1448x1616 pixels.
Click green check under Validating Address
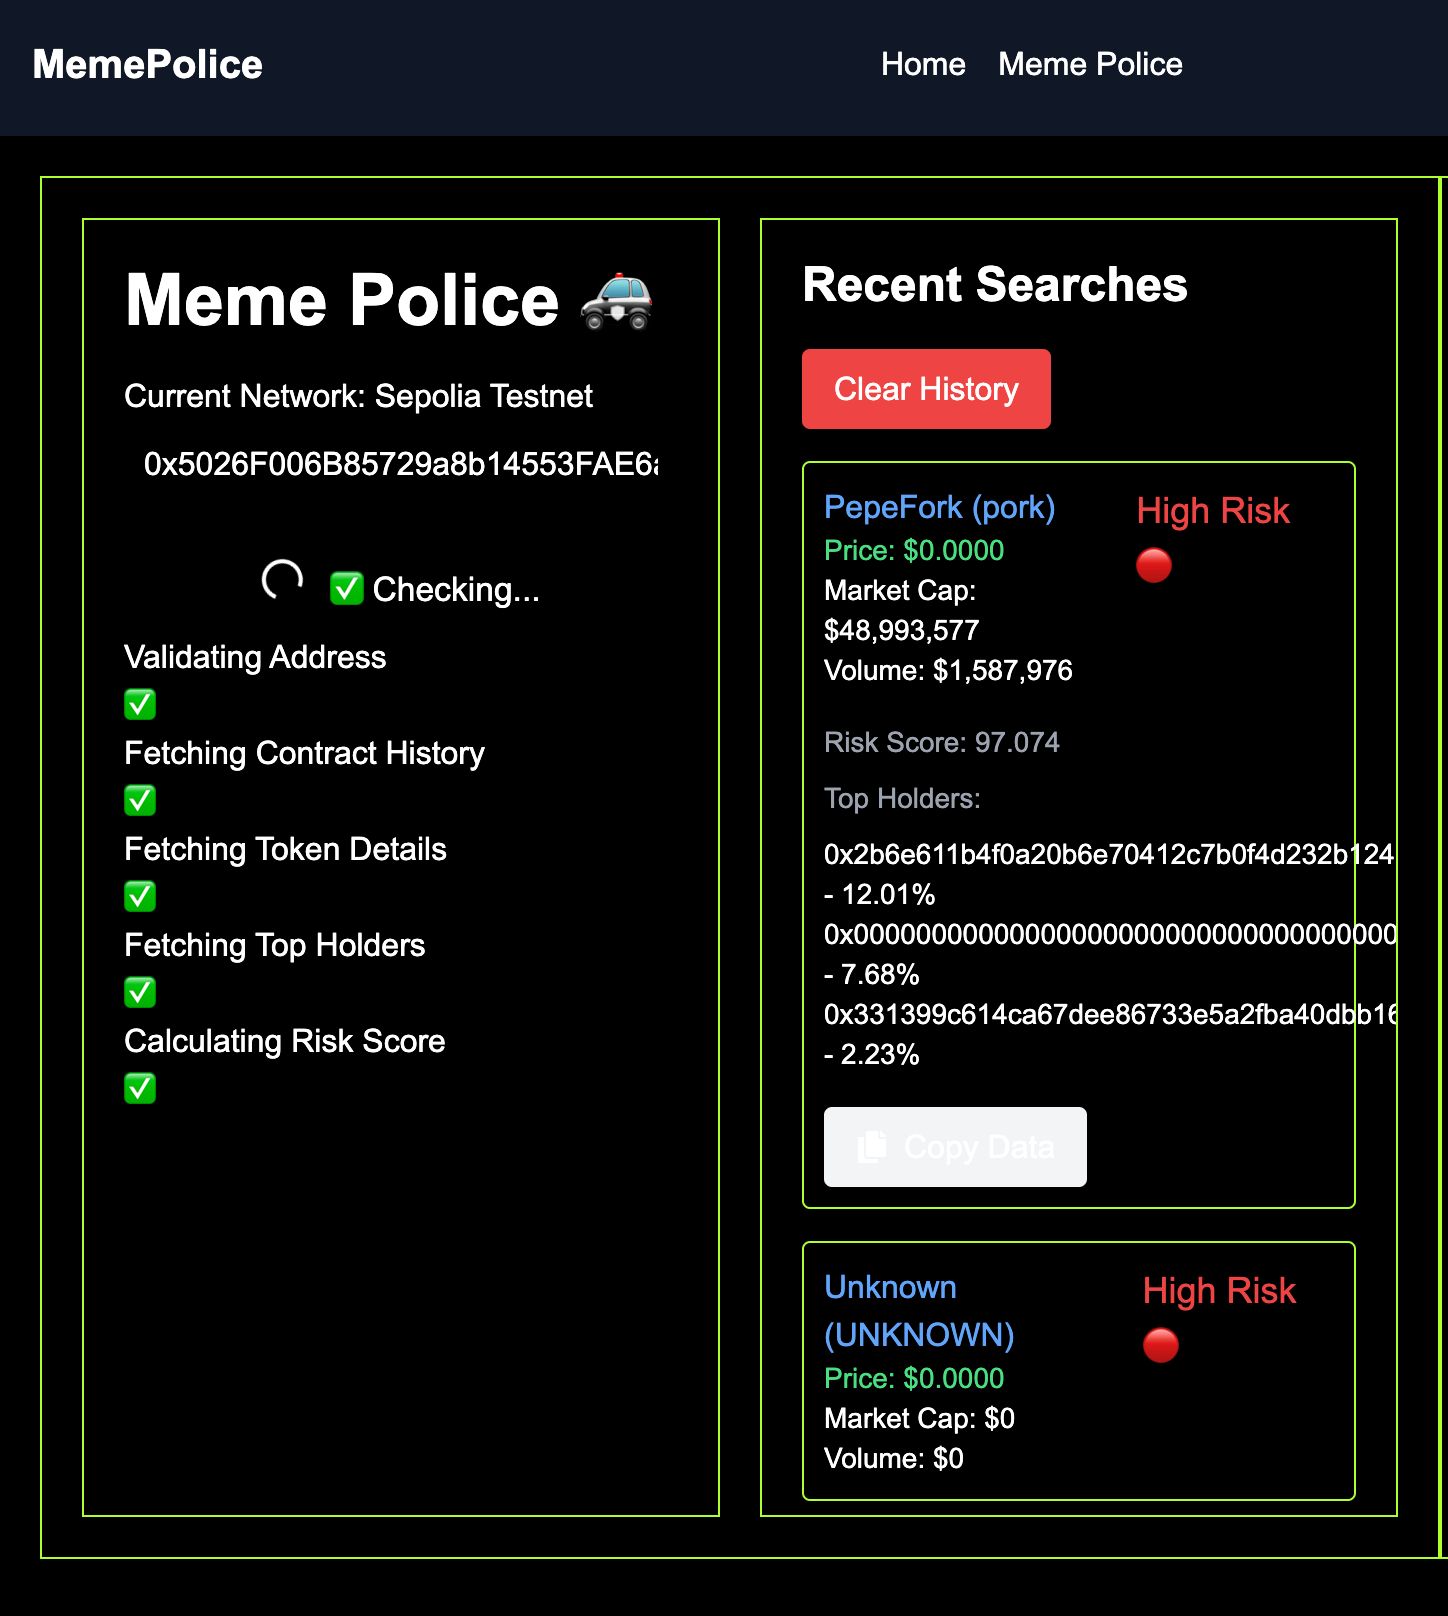tap(140, 704)
